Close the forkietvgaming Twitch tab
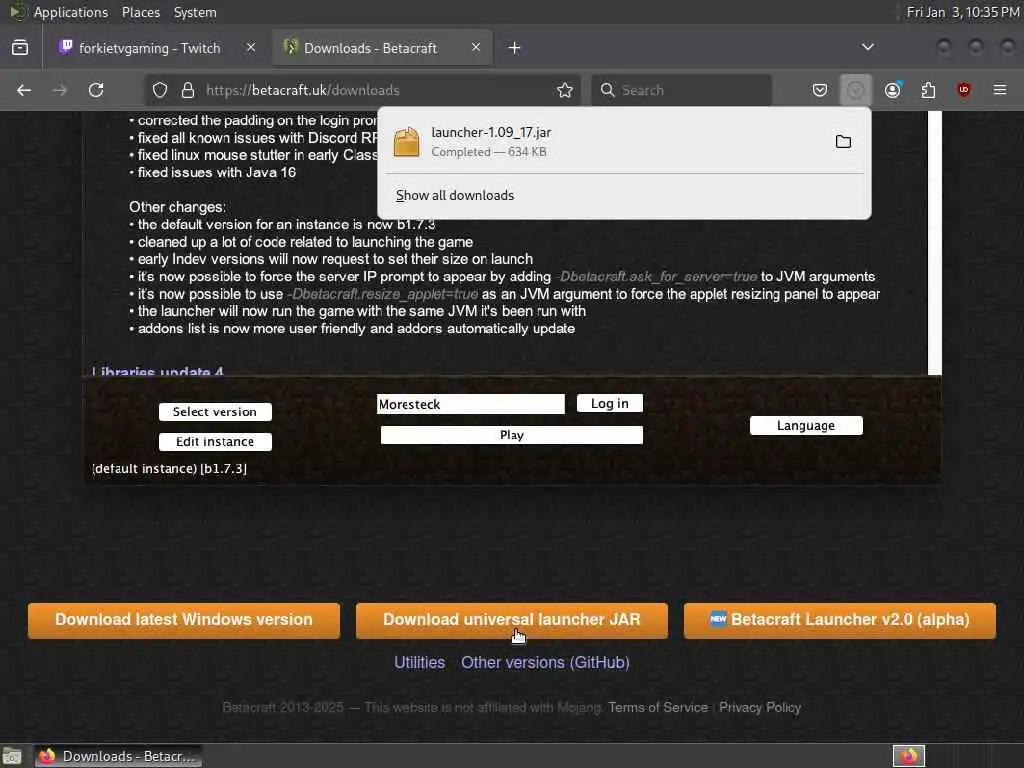Image resolution: width=1024 pixels, height=768 pixels. point(251,47)
